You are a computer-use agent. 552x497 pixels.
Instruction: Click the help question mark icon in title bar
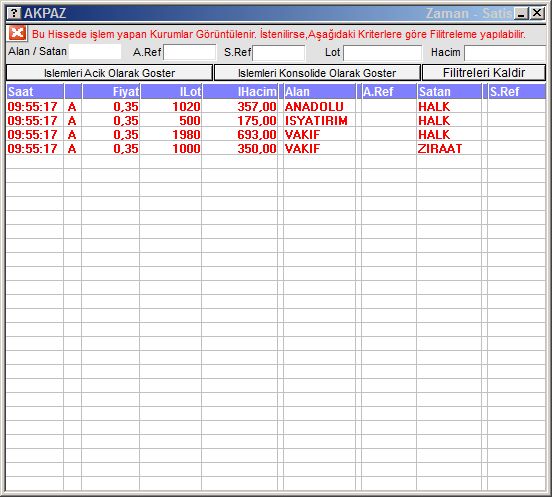click(x=14, y=13)
